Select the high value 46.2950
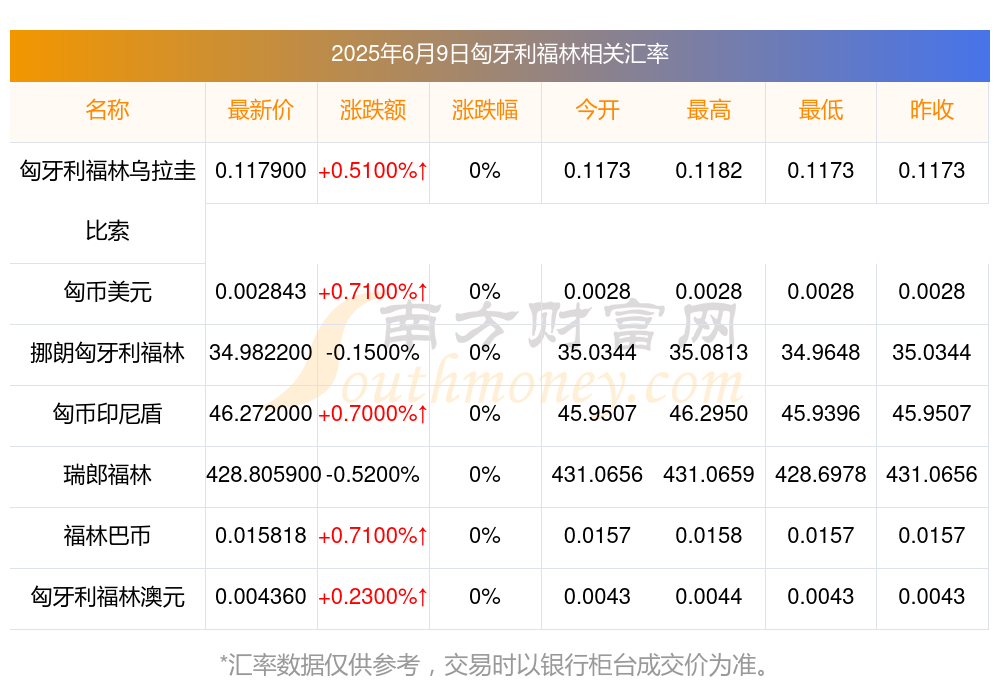This screenshot has width=1000, height=696. click(709, 414)
